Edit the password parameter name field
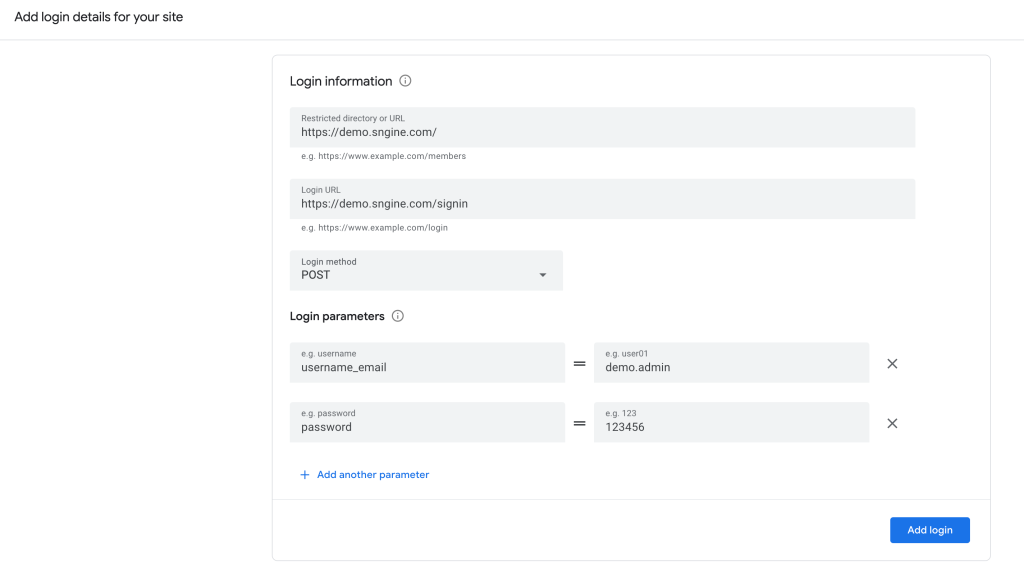Screen dimensions: 1024x587 coord(427,422)
